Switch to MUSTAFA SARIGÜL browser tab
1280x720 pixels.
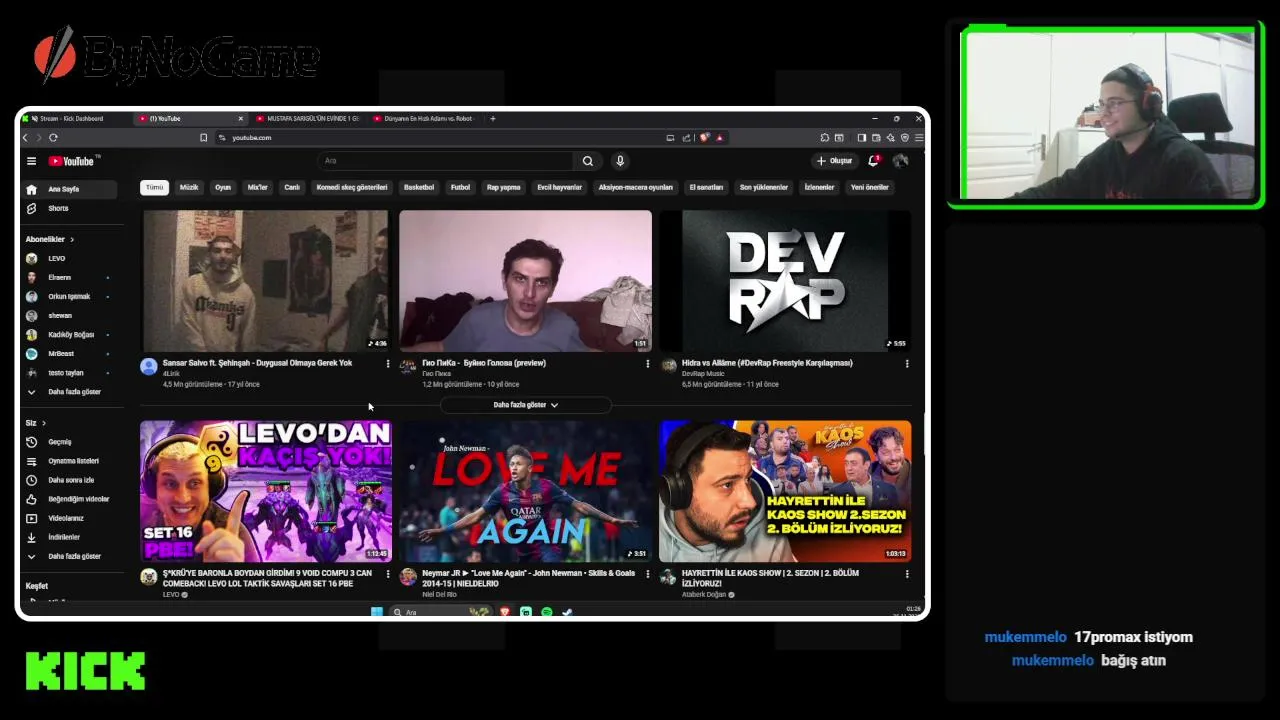(308, 118)
